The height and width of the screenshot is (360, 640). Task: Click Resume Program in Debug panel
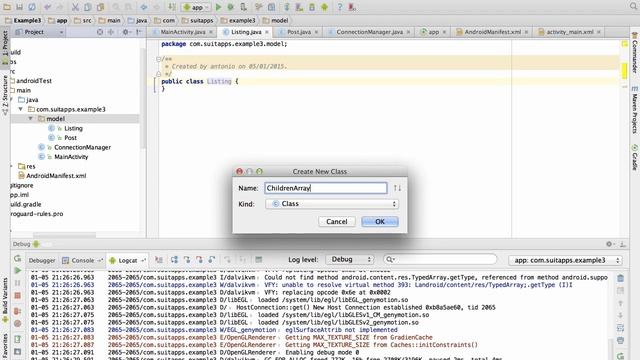coord(18,270)
